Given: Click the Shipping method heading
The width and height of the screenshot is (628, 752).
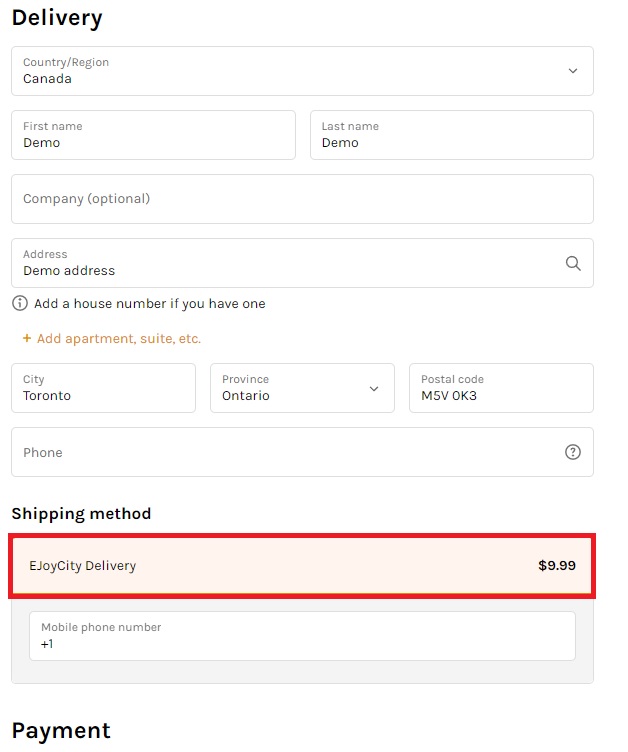Looking at the screenshot, I should pyautogui.click(x=81, y=514).
